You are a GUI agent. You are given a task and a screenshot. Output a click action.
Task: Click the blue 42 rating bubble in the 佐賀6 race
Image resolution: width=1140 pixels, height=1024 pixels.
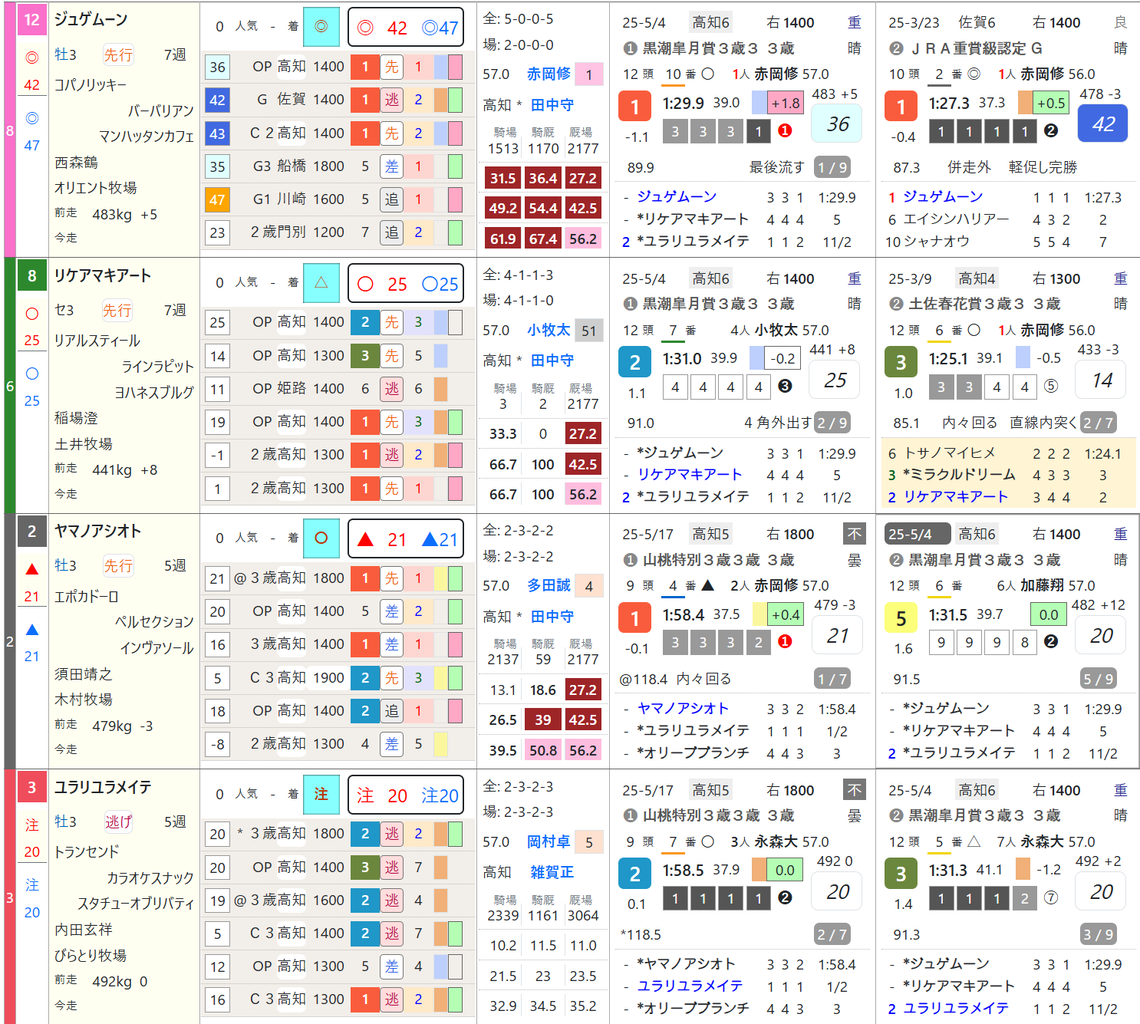pos(1102,124)
